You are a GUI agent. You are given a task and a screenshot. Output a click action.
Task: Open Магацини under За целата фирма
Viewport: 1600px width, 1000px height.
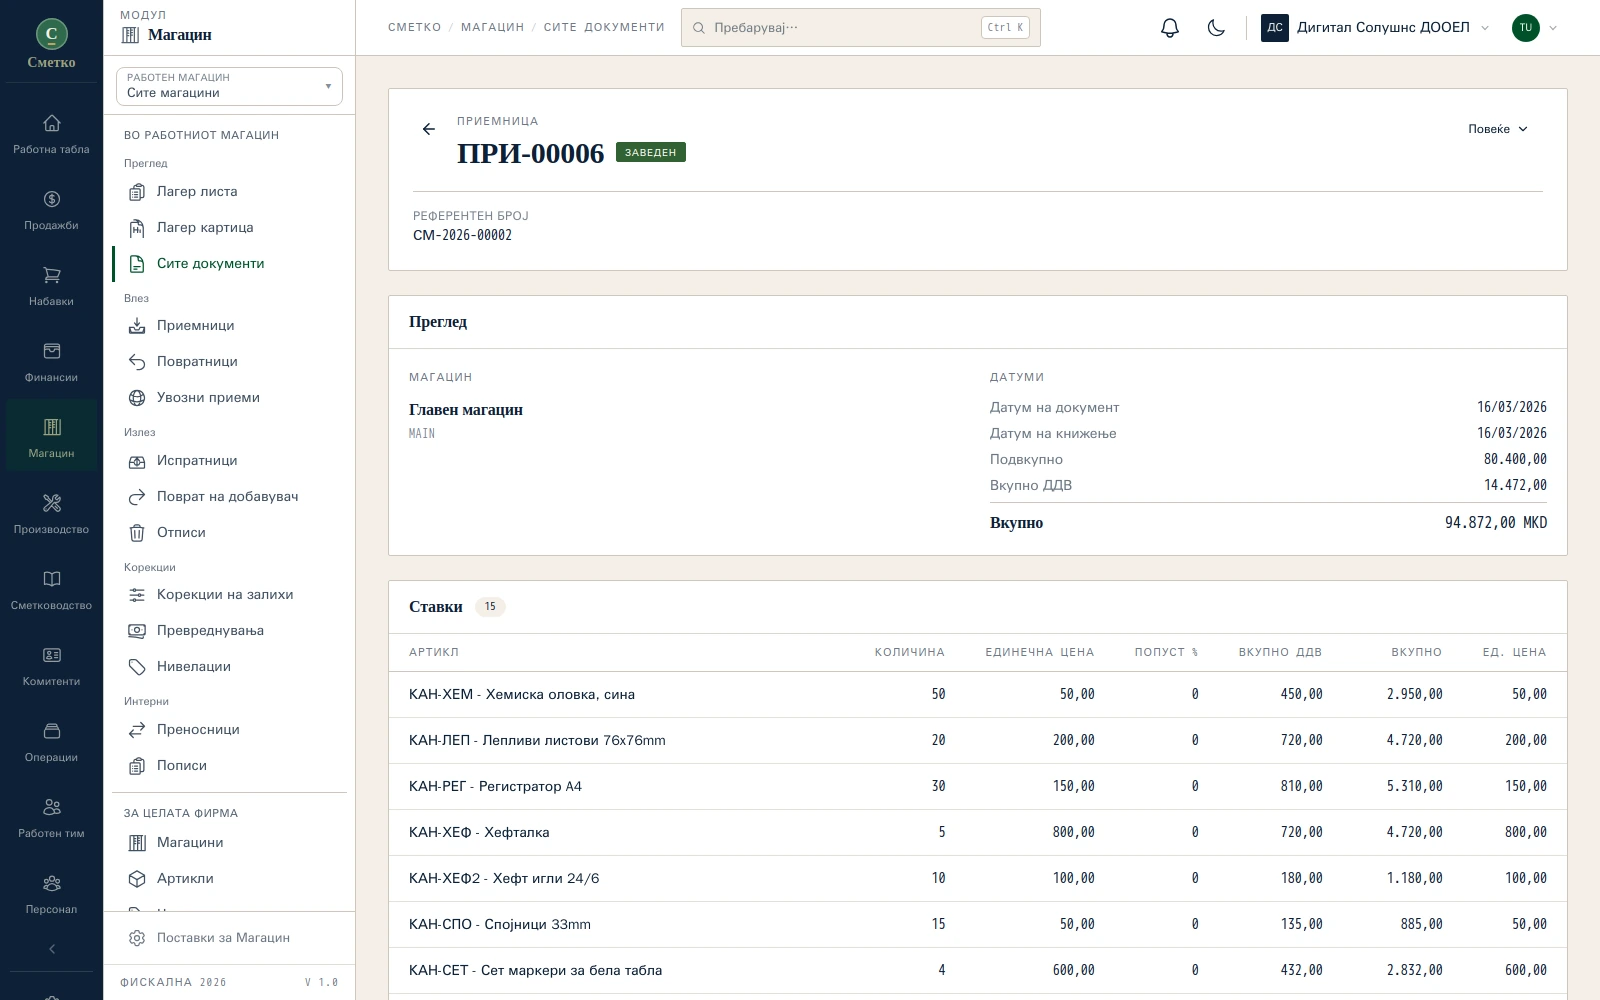point(229,843)
